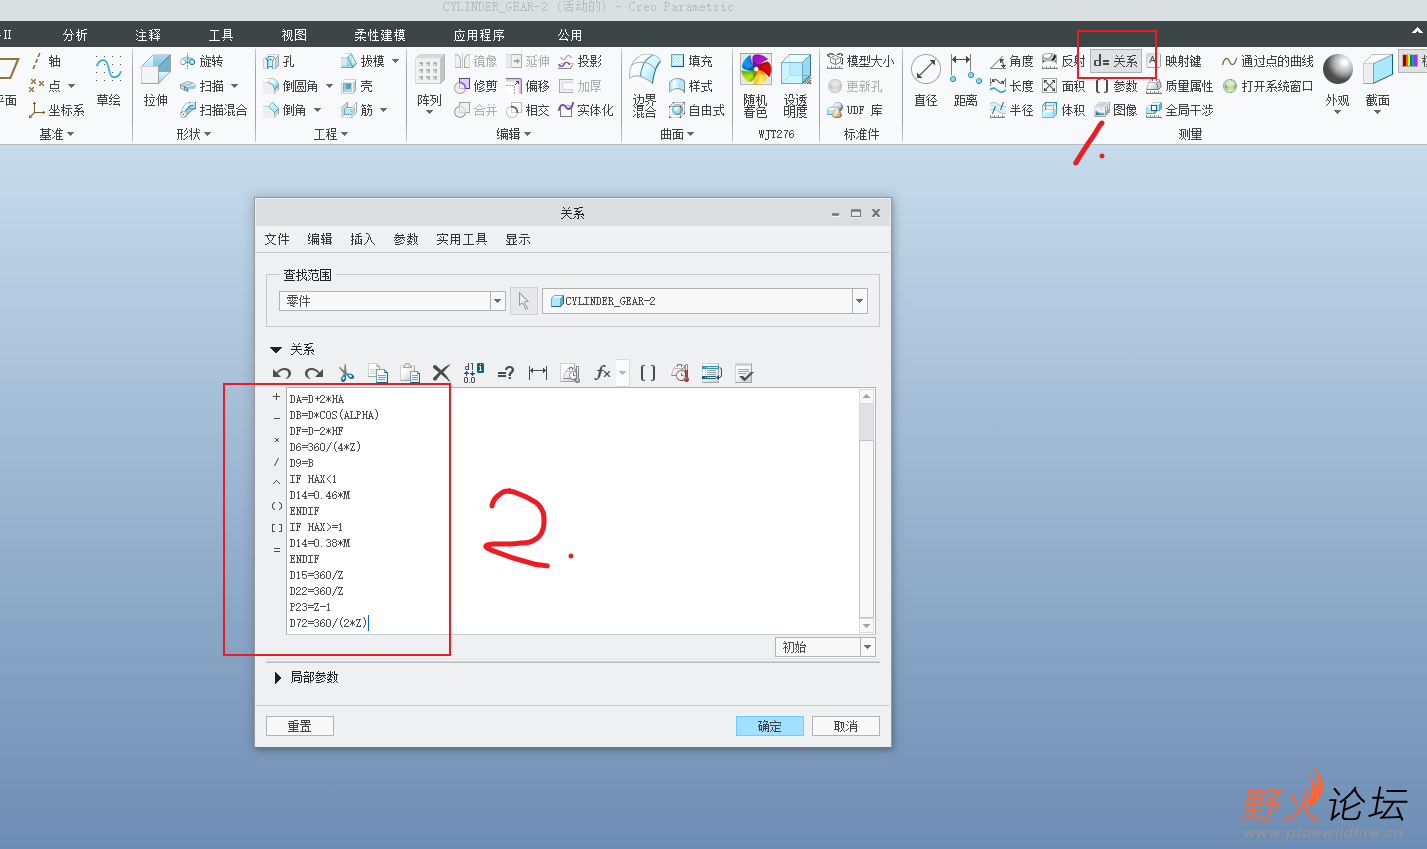1427x849 pixels.
Task: Click the relations editor vertical scrollbar
Action: coord(867,511)
